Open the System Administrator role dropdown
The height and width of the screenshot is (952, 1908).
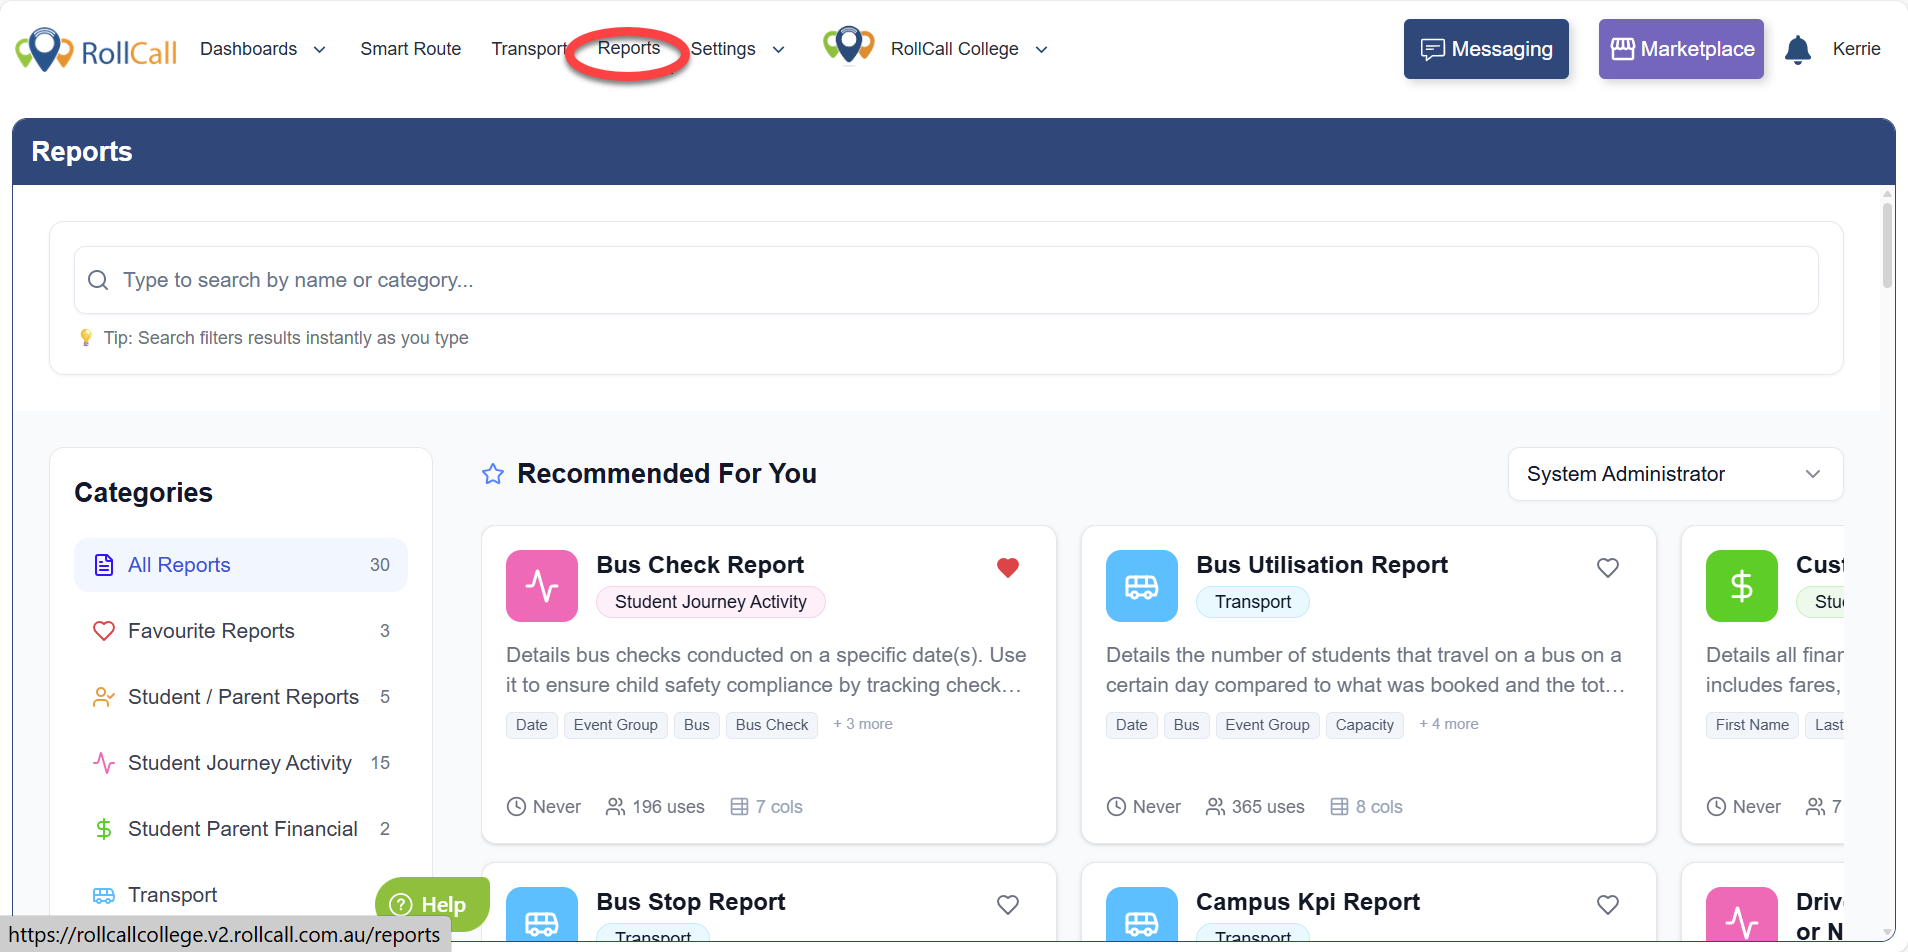pyautogui.click(x=1675, y=474)
